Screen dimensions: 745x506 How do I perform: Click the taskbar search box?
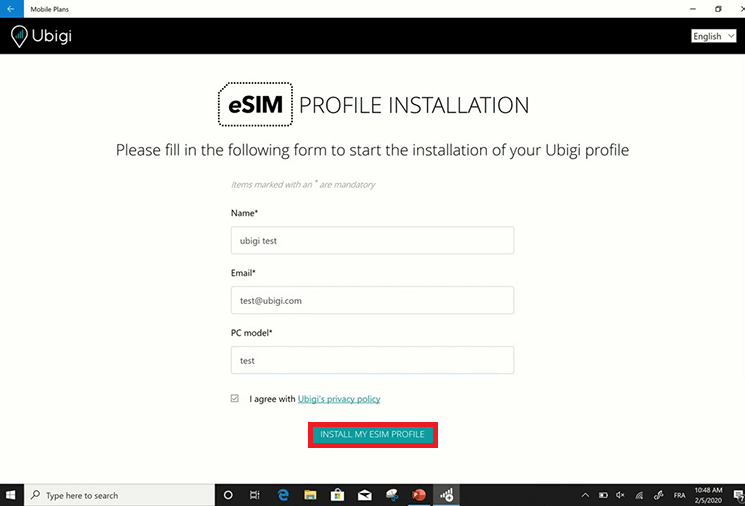click(x=119, y=495)
